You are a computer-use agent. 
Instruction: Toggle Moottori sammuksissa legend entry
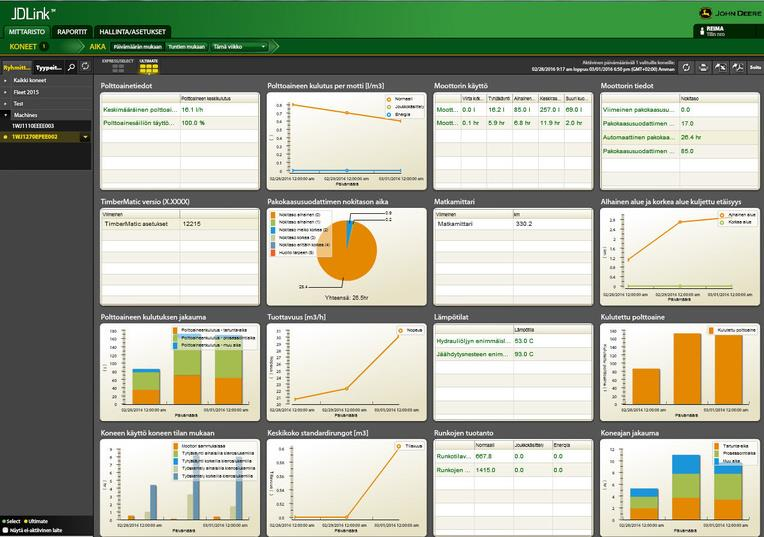click(x=199, y=446)
